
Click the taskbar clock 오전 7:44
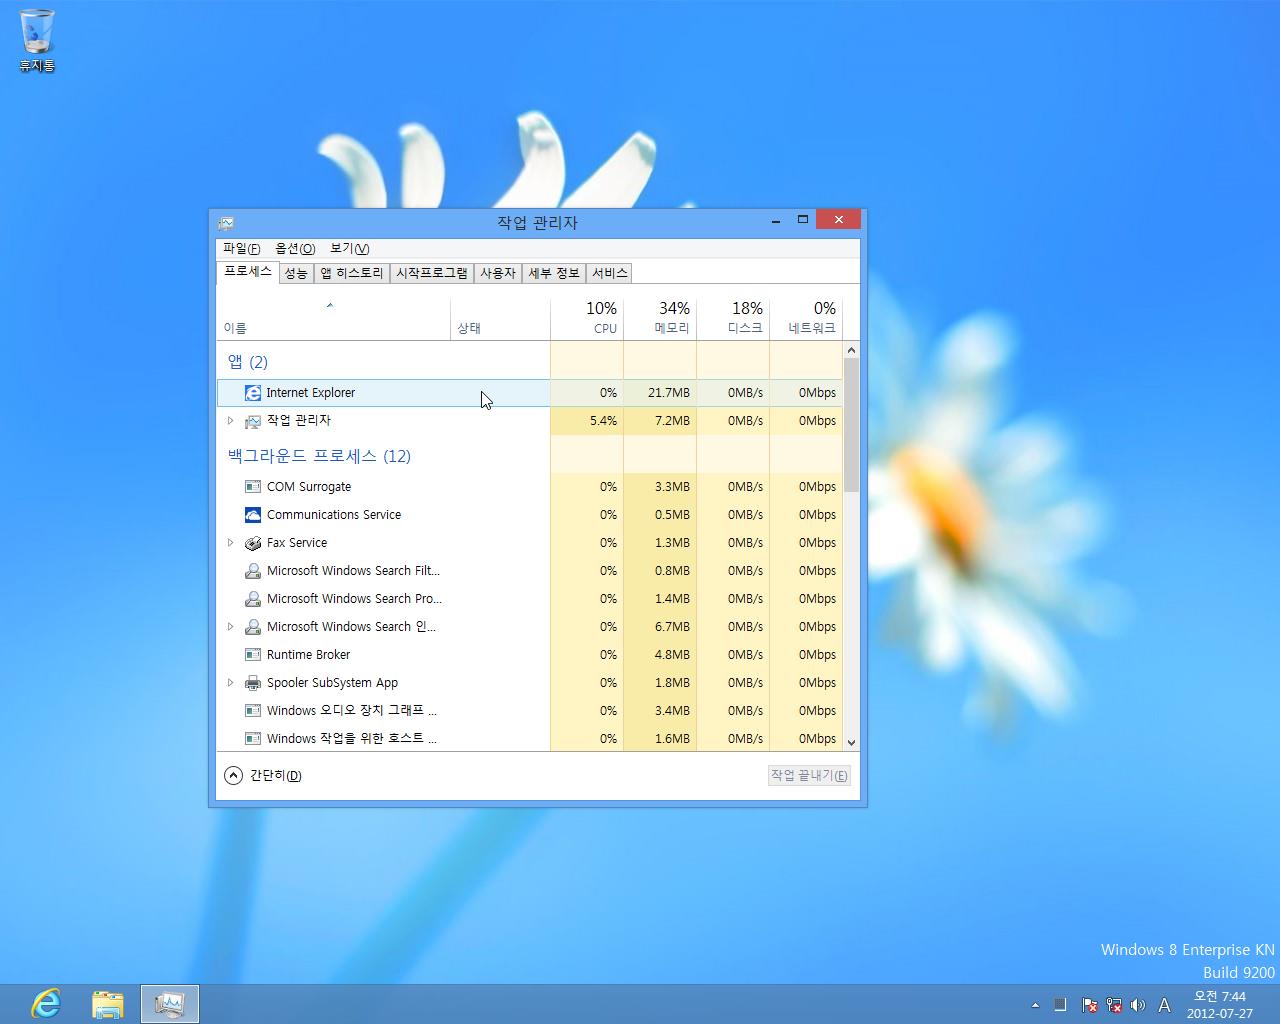1219,1005
